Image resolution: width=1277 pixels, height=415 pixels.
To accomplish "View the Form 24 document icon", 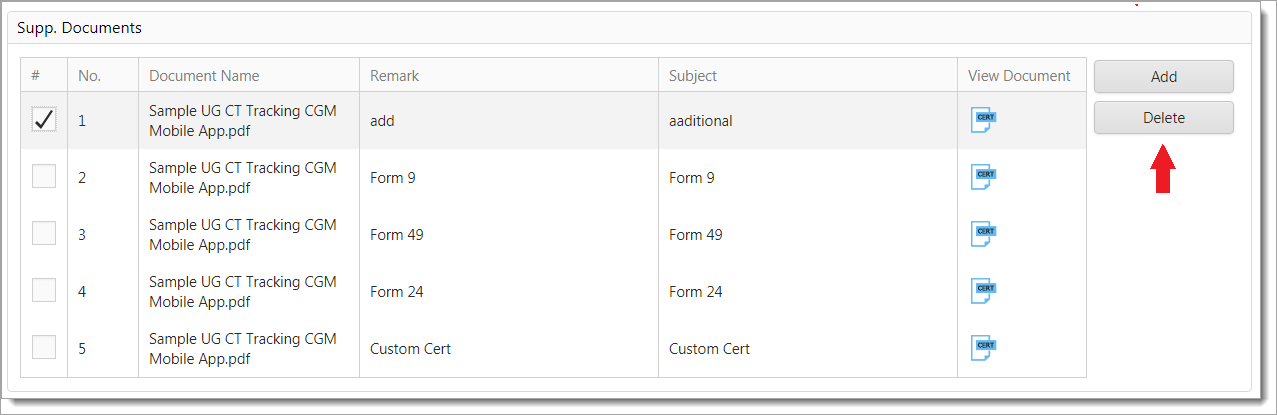I will point(984,291).
